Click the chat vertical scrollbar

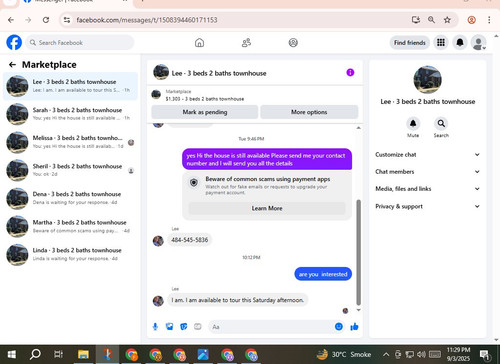359,252
